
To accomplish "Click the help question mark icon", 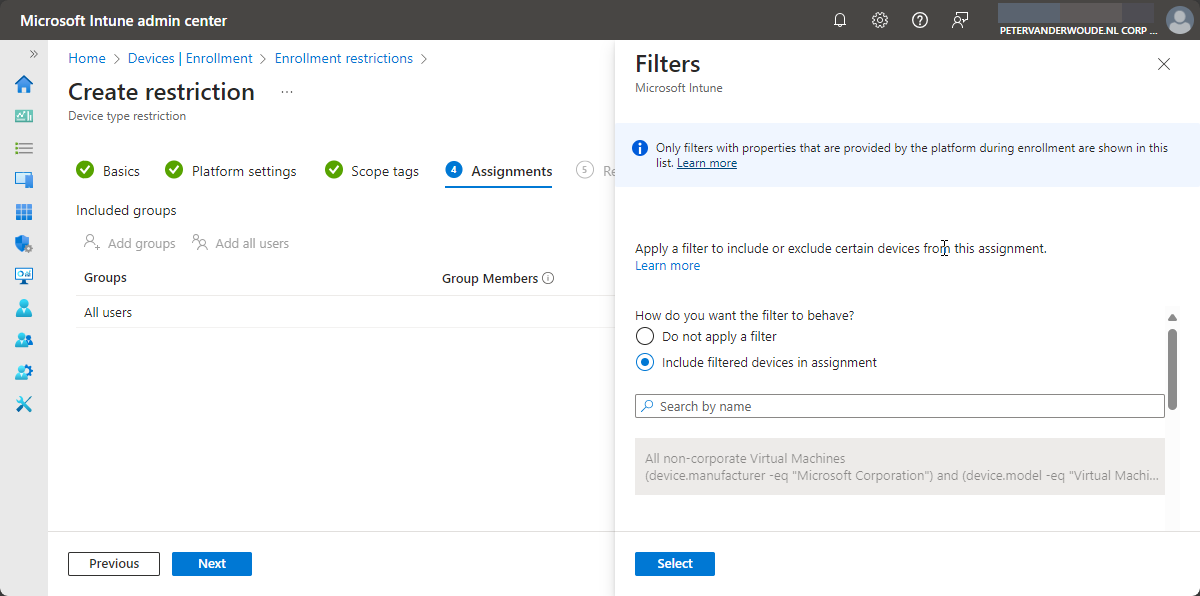I will coord(920,20).
